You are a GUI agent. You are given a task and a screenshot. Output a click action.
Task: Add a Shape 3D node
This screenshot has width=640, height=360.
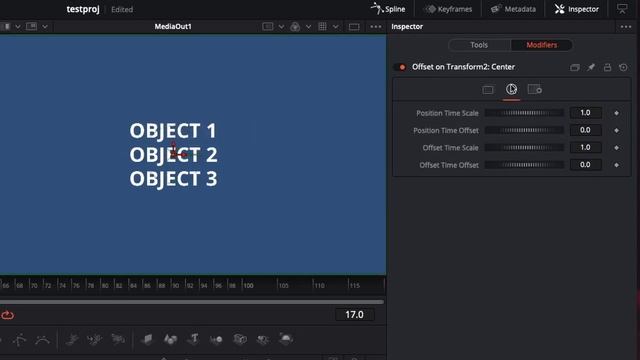(171, 340)
